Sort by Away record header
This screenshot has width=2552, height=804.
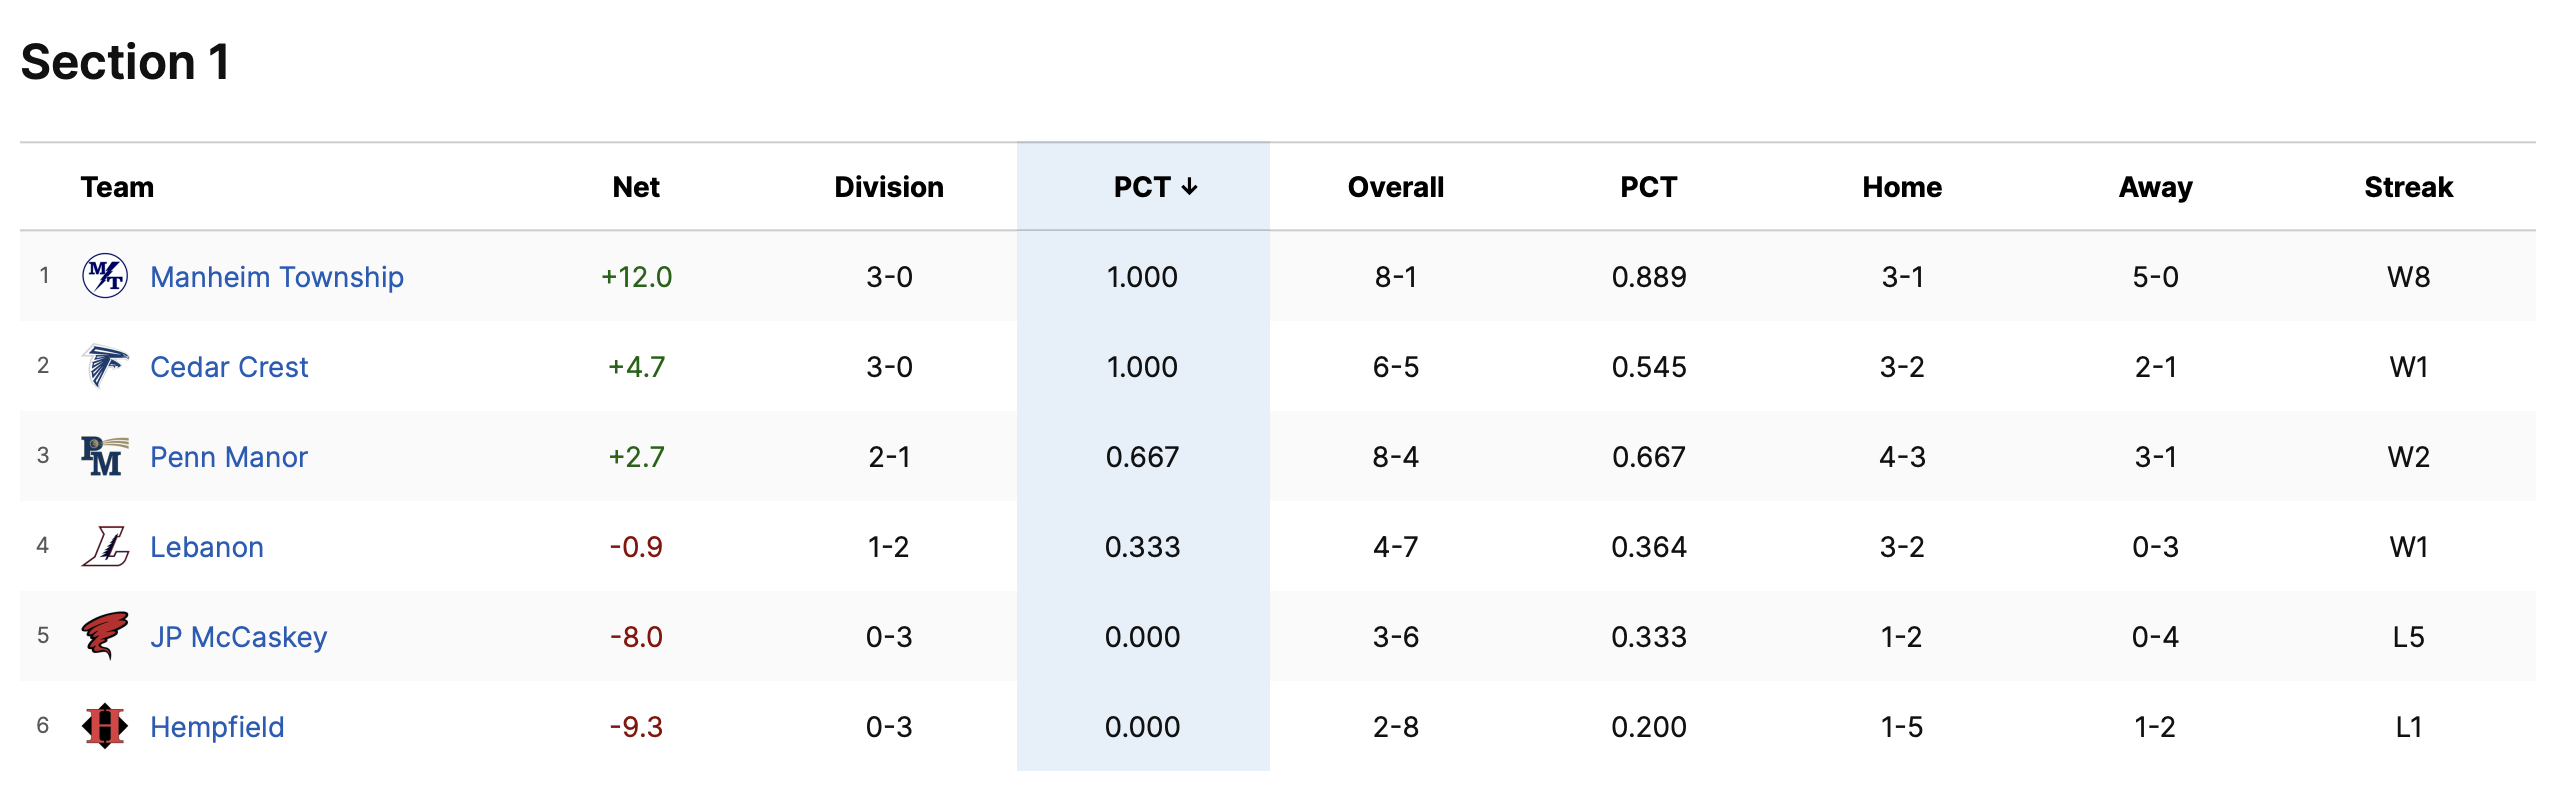click(x=2155, y=187)
